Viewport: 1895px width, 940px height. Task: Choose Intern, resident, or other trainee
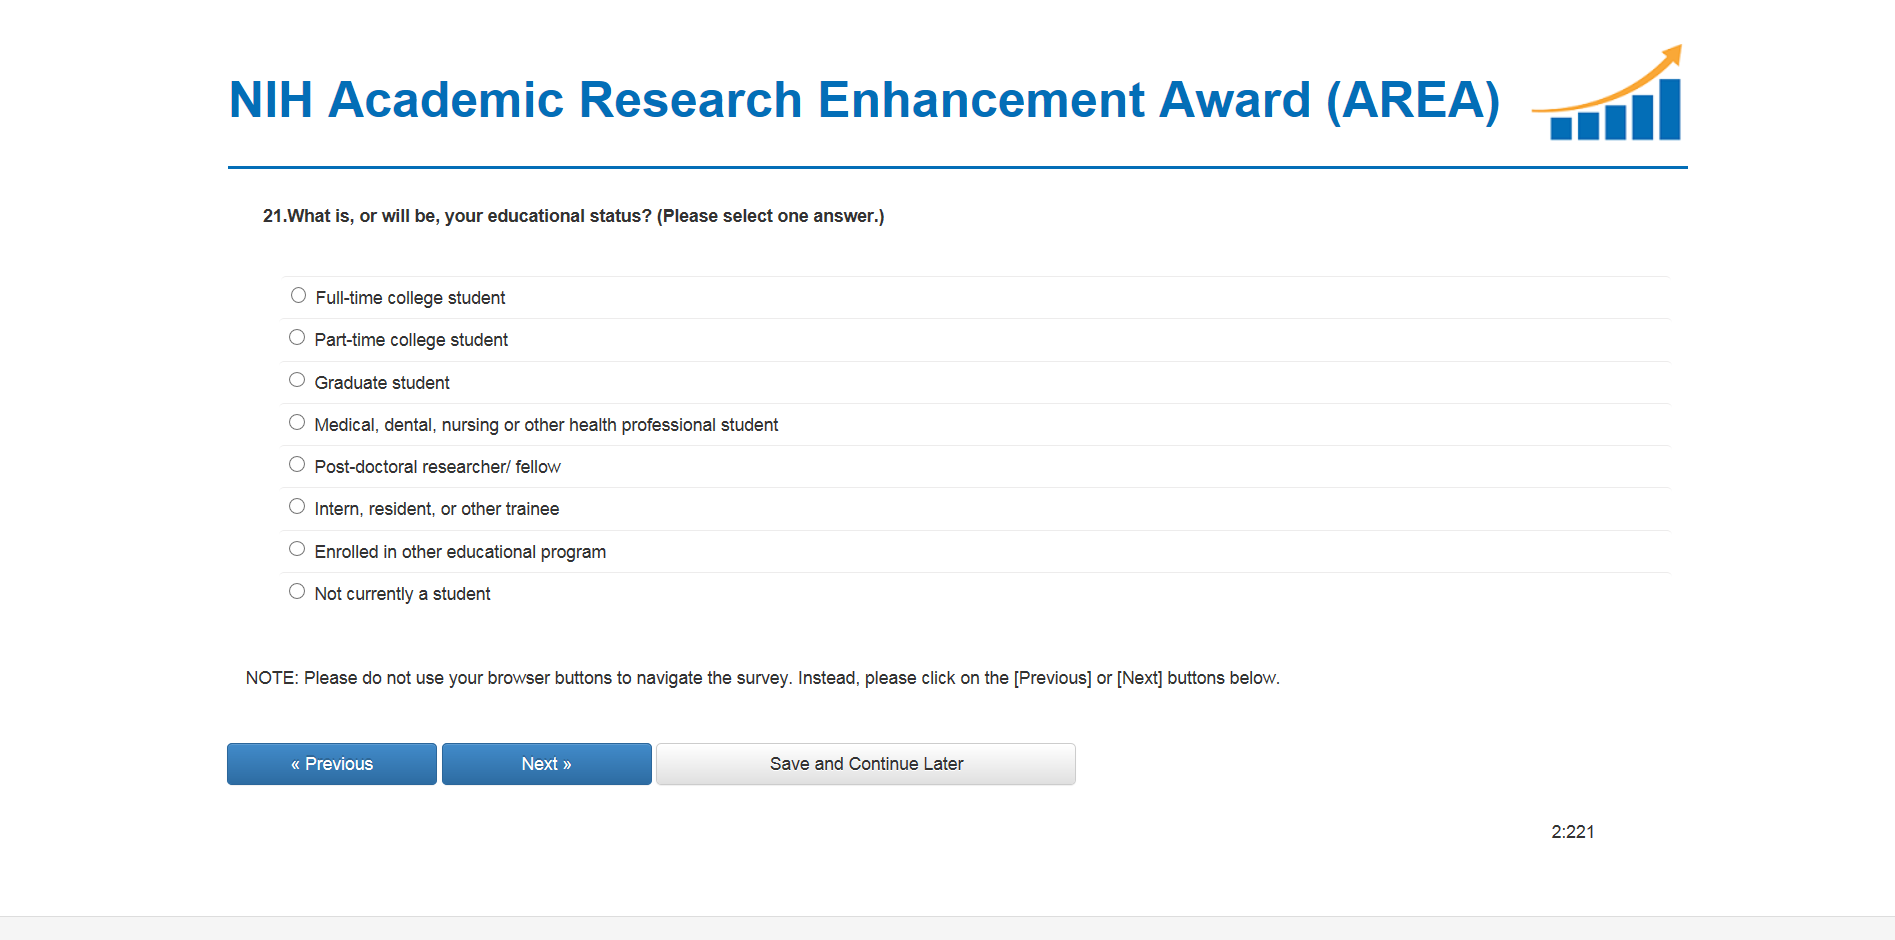click(297, 507)
